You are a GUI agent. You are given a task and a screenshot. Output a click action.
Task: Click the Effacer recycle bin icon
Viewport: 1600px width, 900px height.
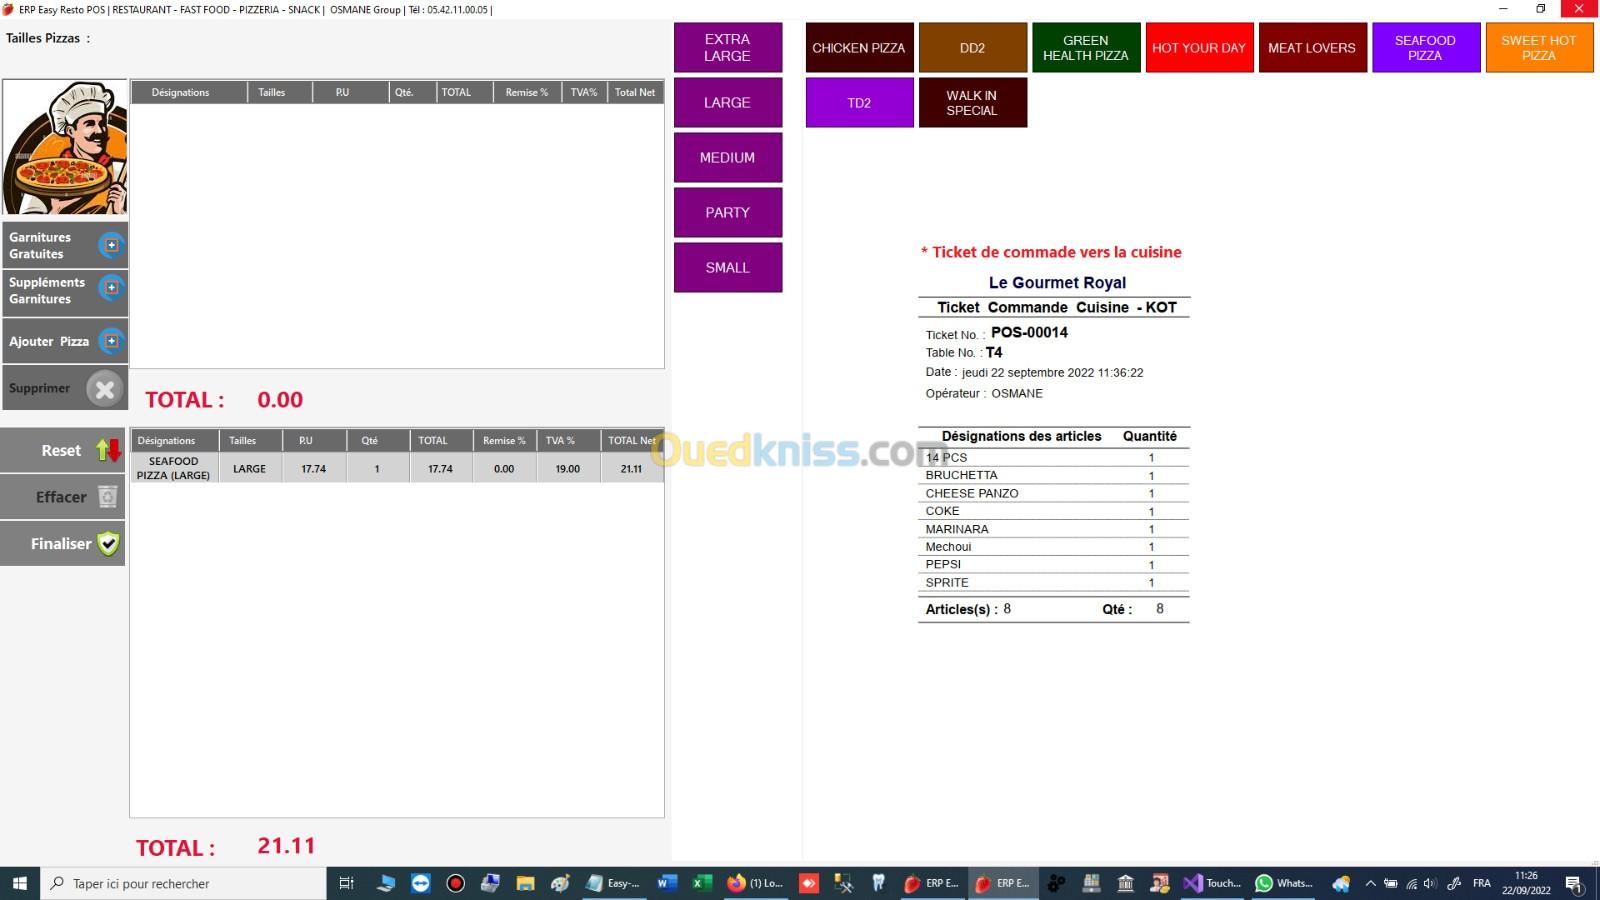tap(107, 497)
